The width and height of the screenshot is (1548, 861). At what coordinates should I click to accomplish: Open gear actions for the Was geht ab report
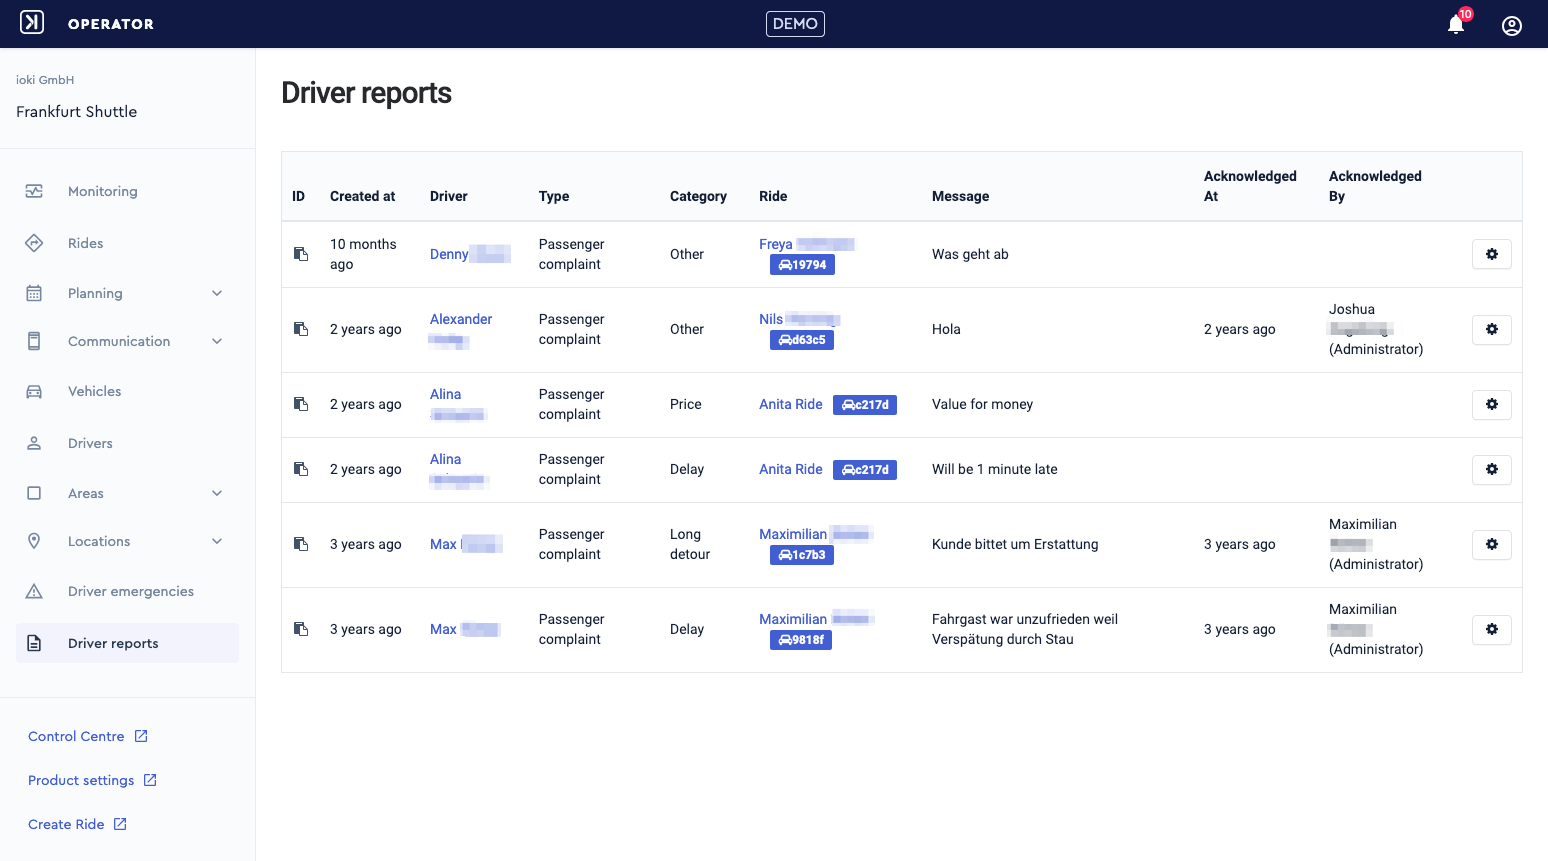[x=1491, y=254]
